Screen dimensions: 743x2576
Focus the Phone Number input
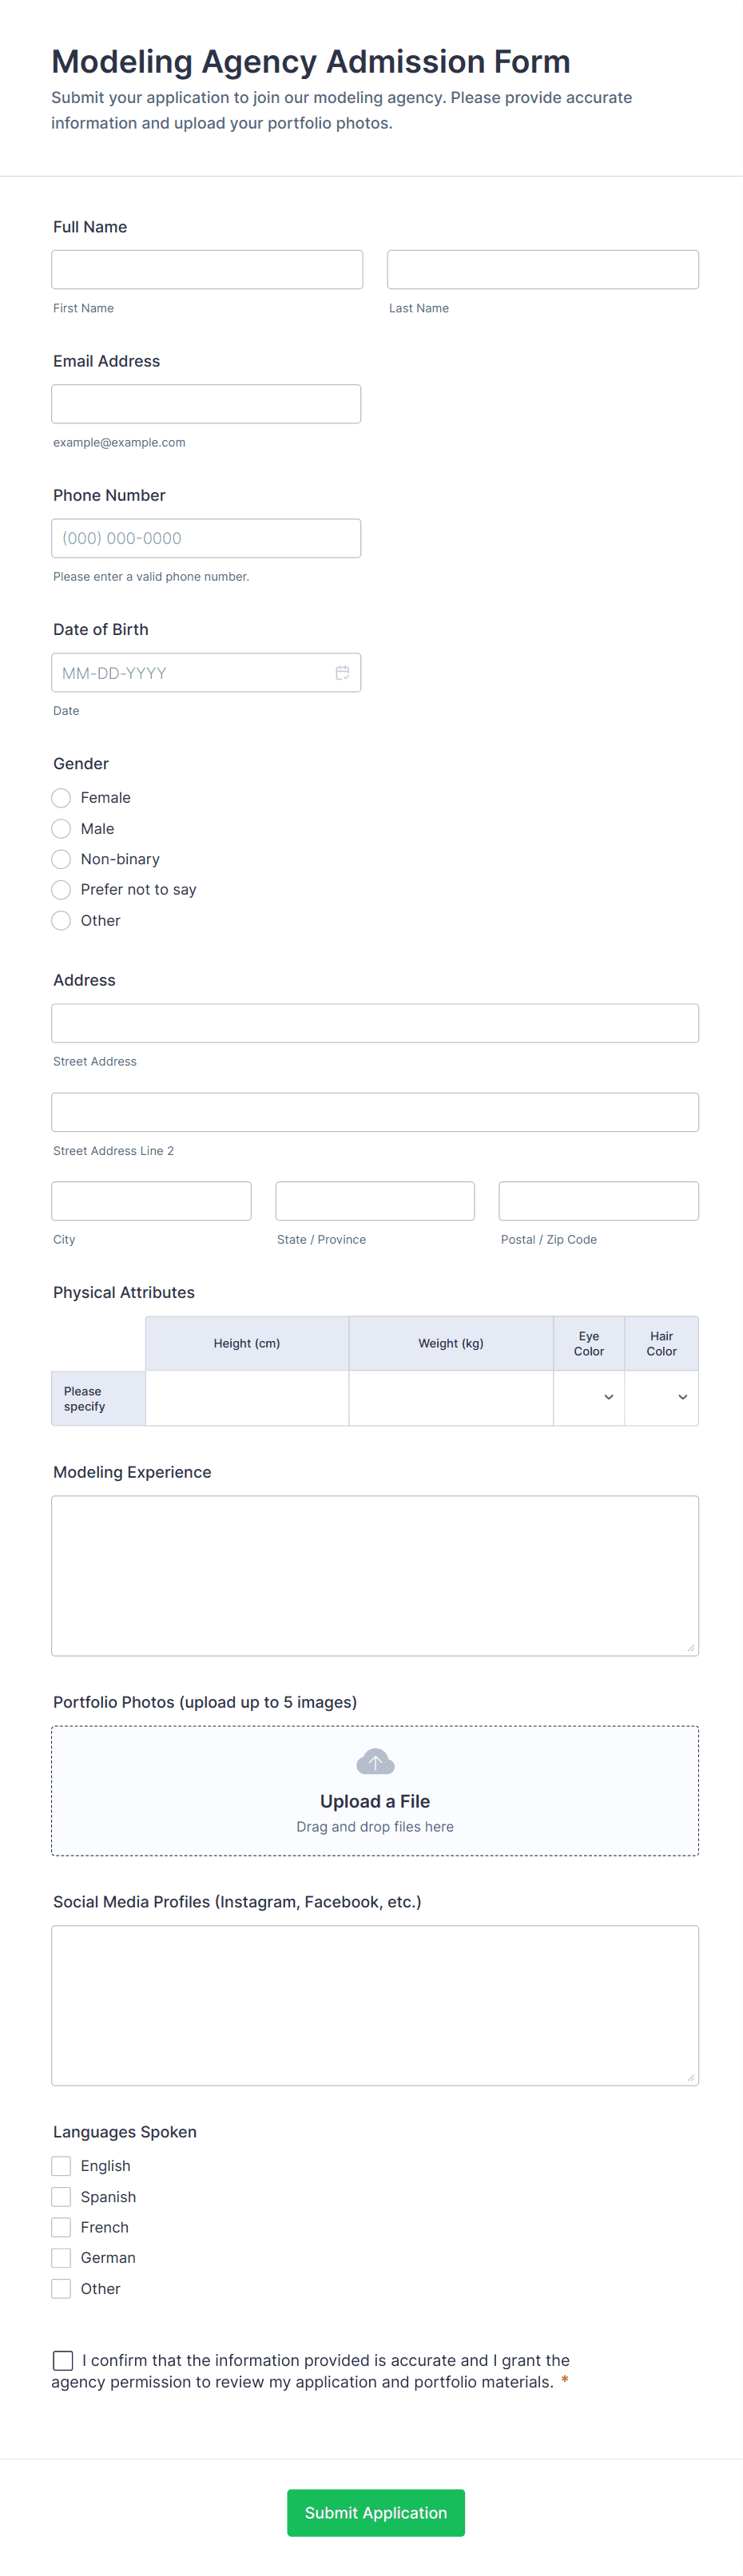206,538
